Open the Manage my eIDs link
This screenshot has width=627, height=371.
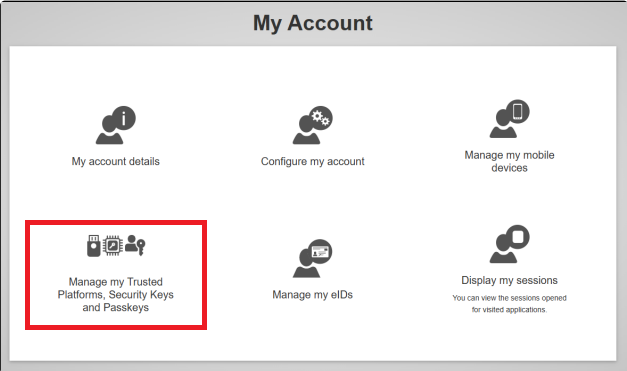tap(312, 295)
